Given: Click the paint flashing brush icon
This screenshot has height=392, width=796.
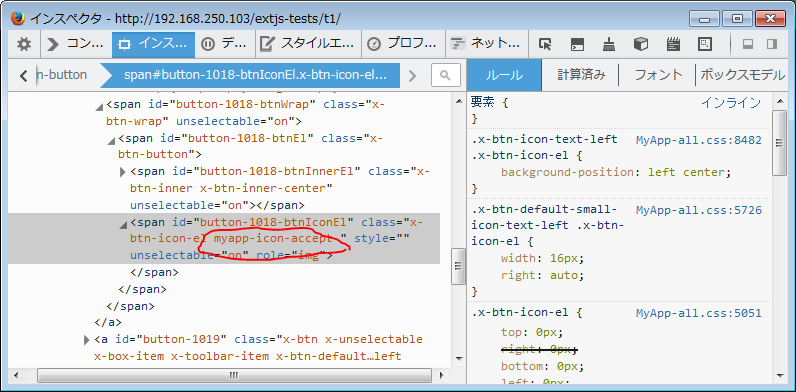Looking at the screenshot, I should [609, 45].
